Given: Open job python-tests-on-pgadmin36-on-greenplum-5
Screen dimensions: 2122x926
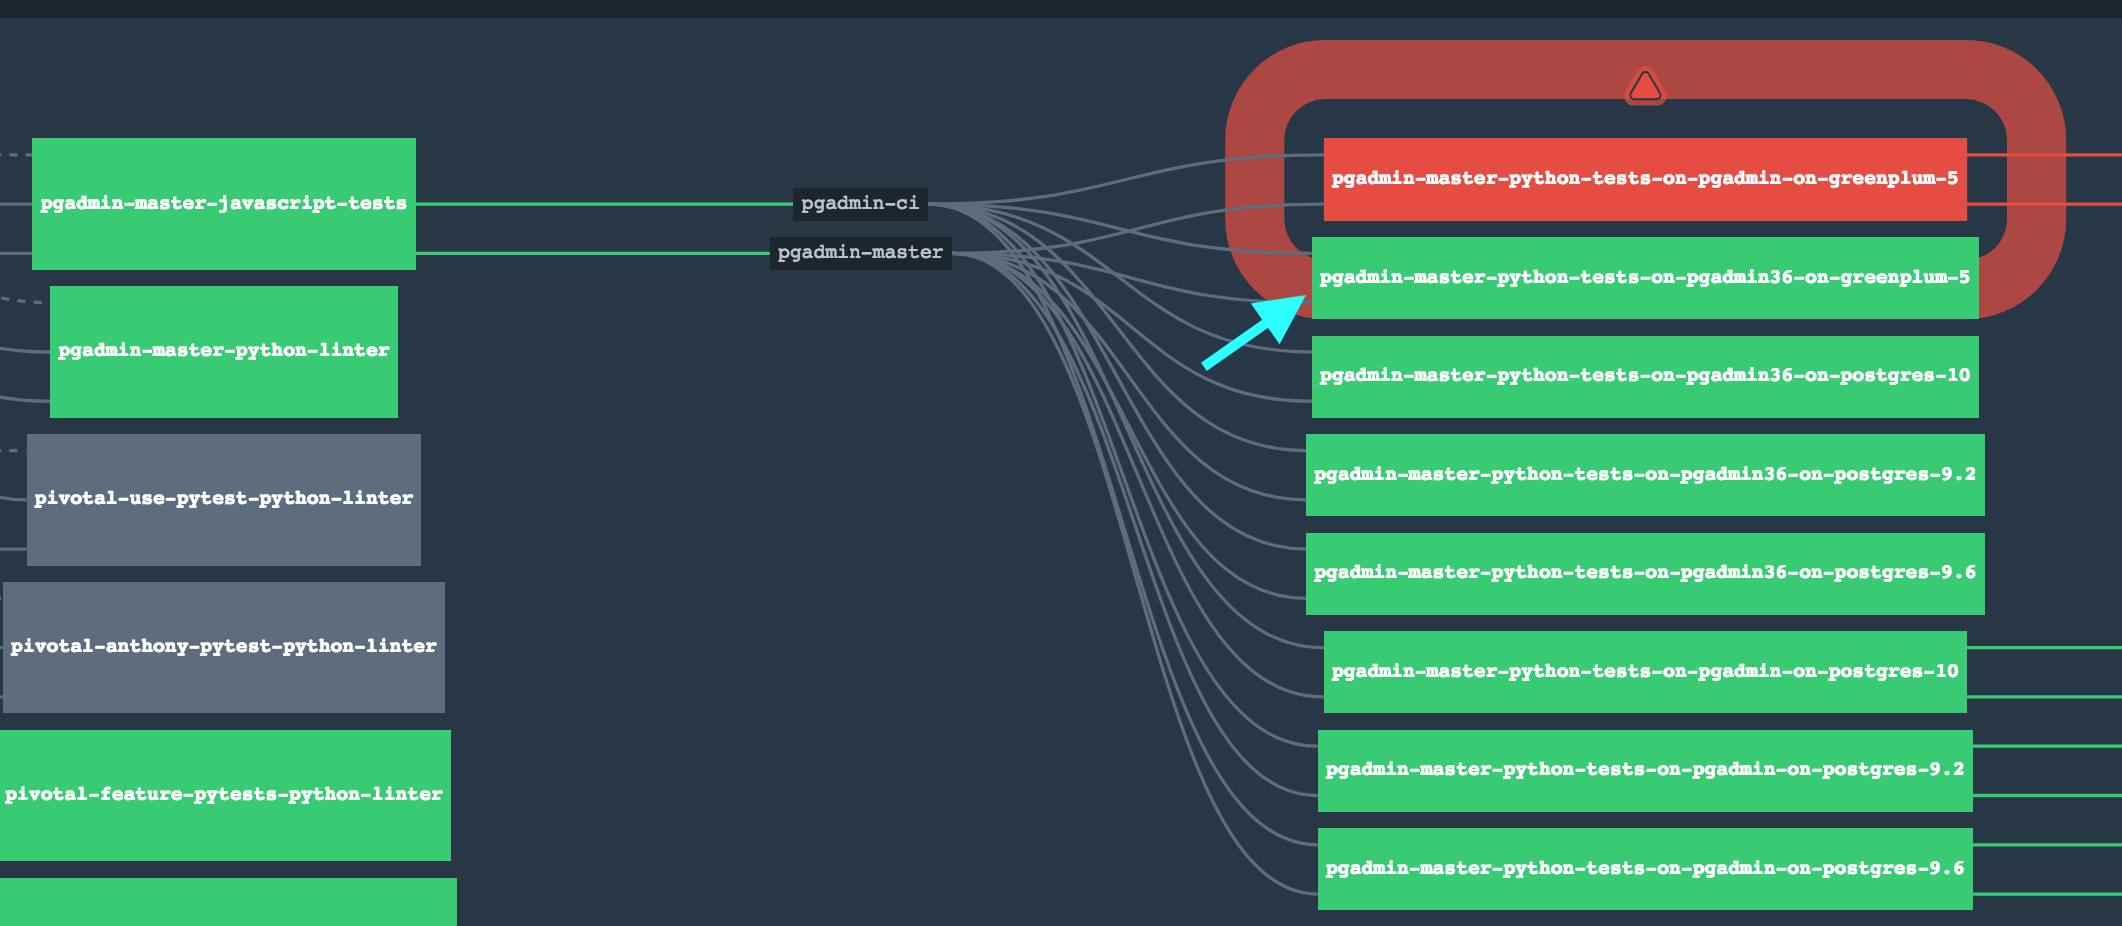Looking at the screenshot, I should click(1645, 278).
